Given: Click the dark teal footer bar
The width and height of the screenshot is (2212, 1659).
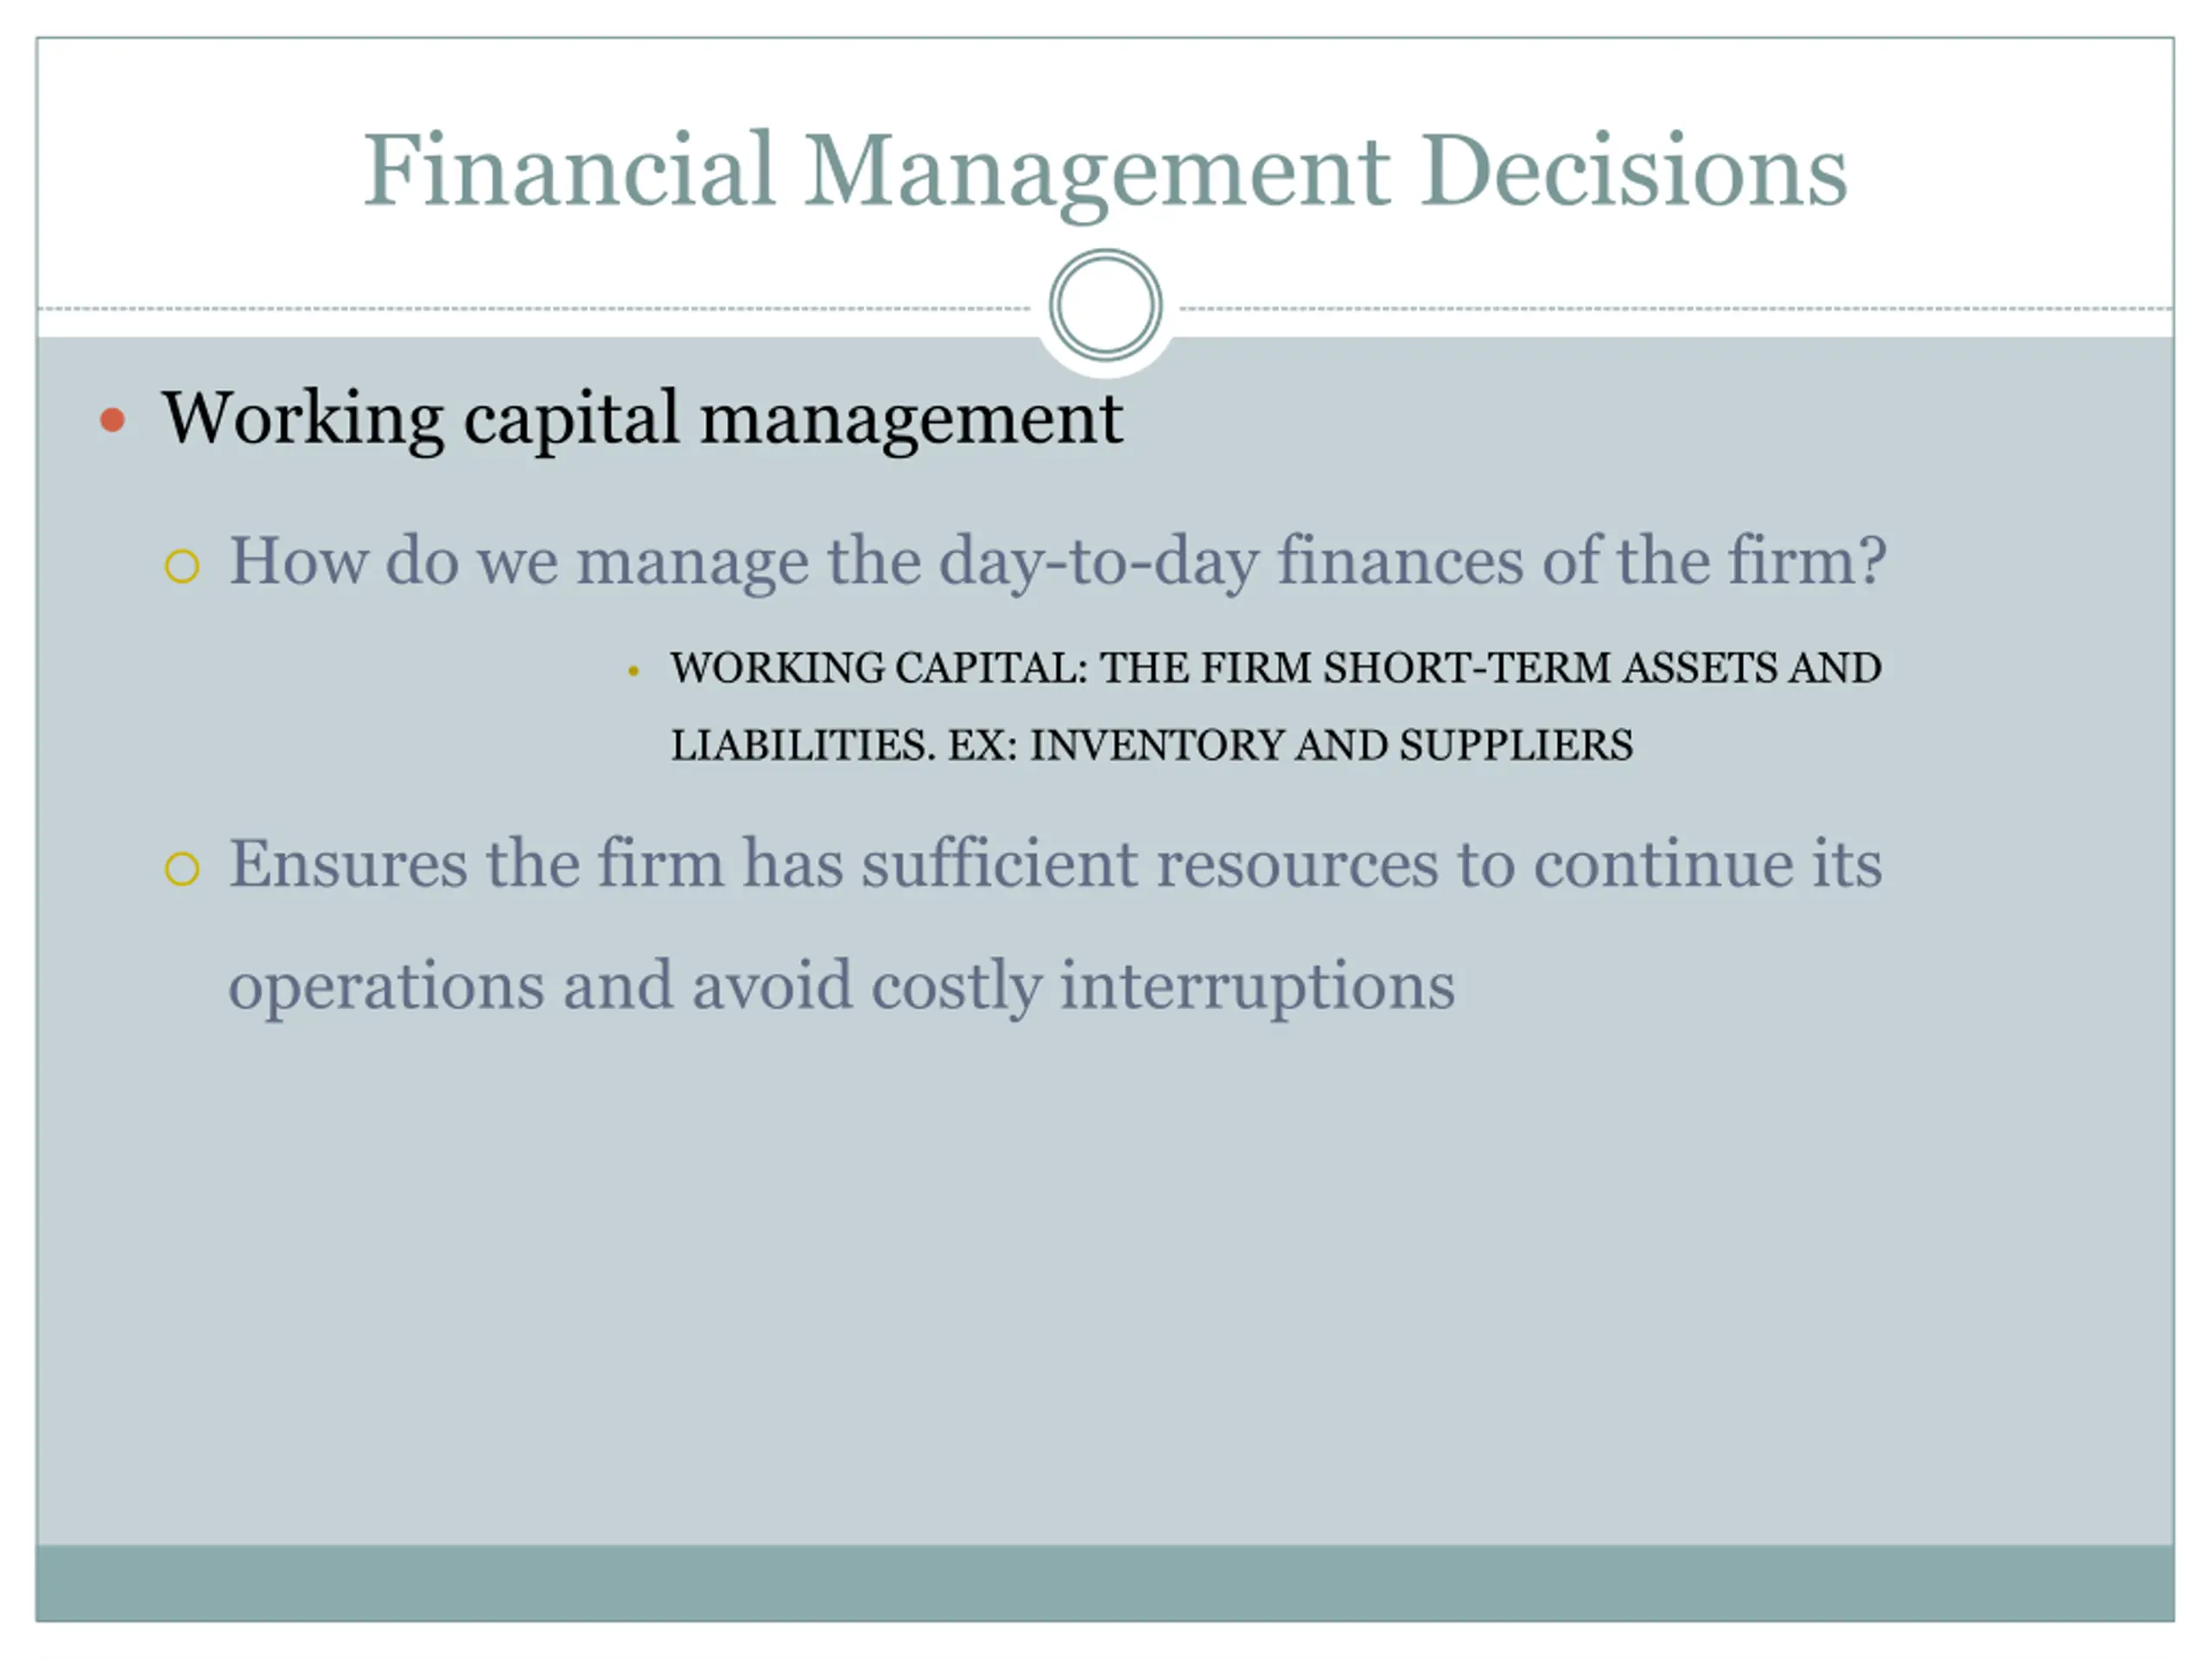Looking at the screenshot, I should pyautogui.click(x=1104, y=1583).
